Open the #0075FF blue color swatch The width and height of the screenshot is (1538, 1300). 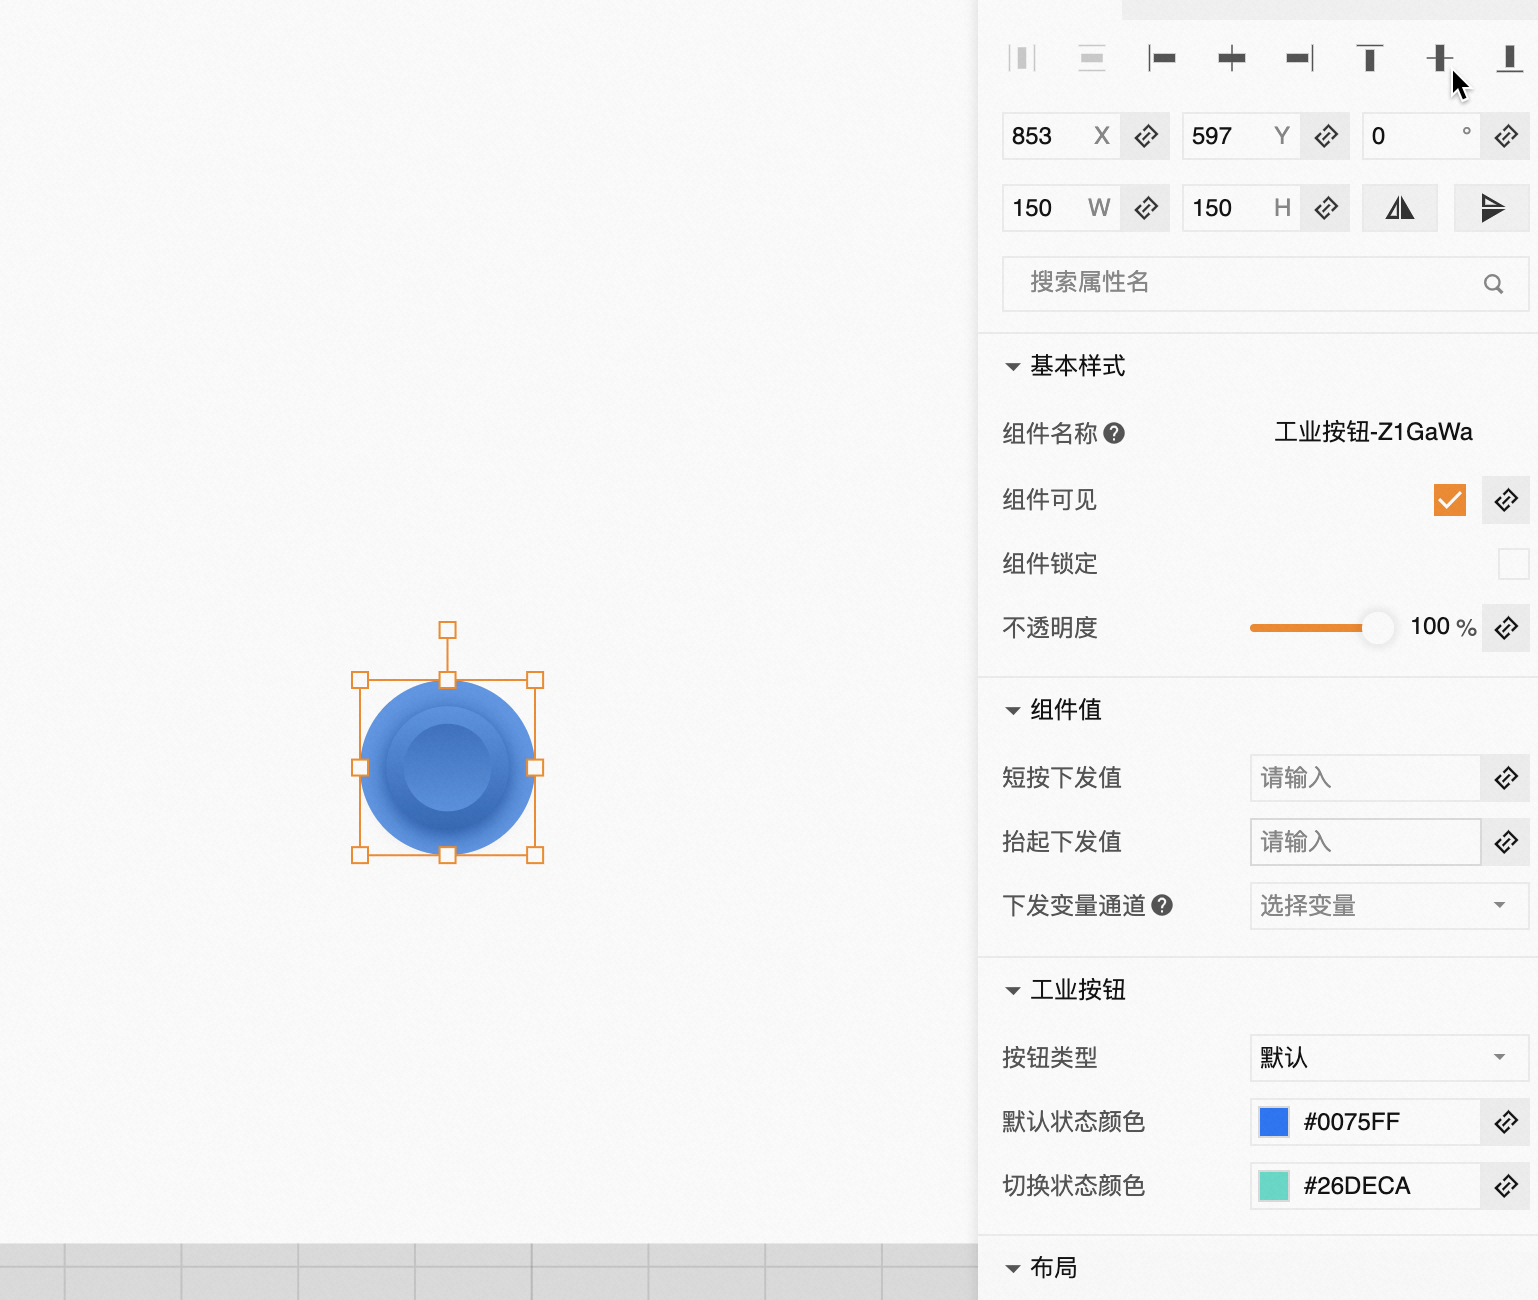pos(1274,1122)
